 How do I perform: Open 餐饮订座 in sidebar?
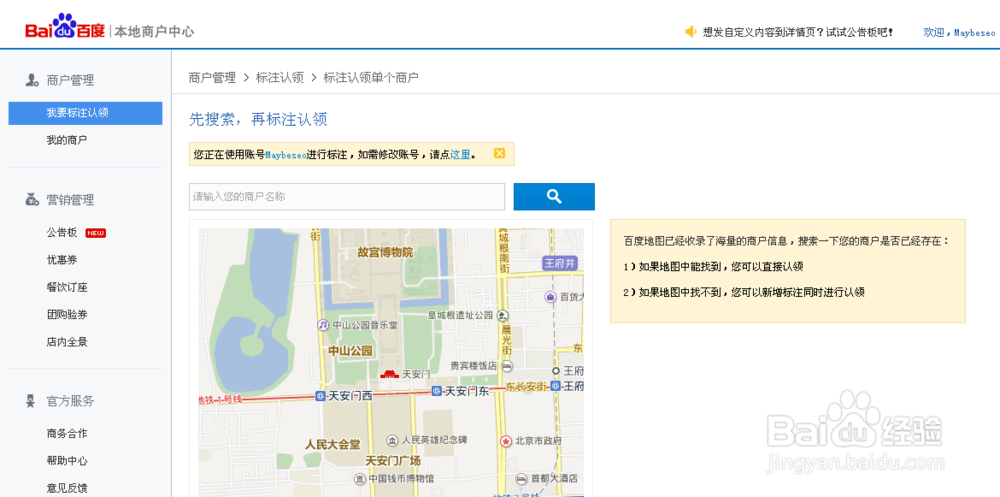(67, 287)
